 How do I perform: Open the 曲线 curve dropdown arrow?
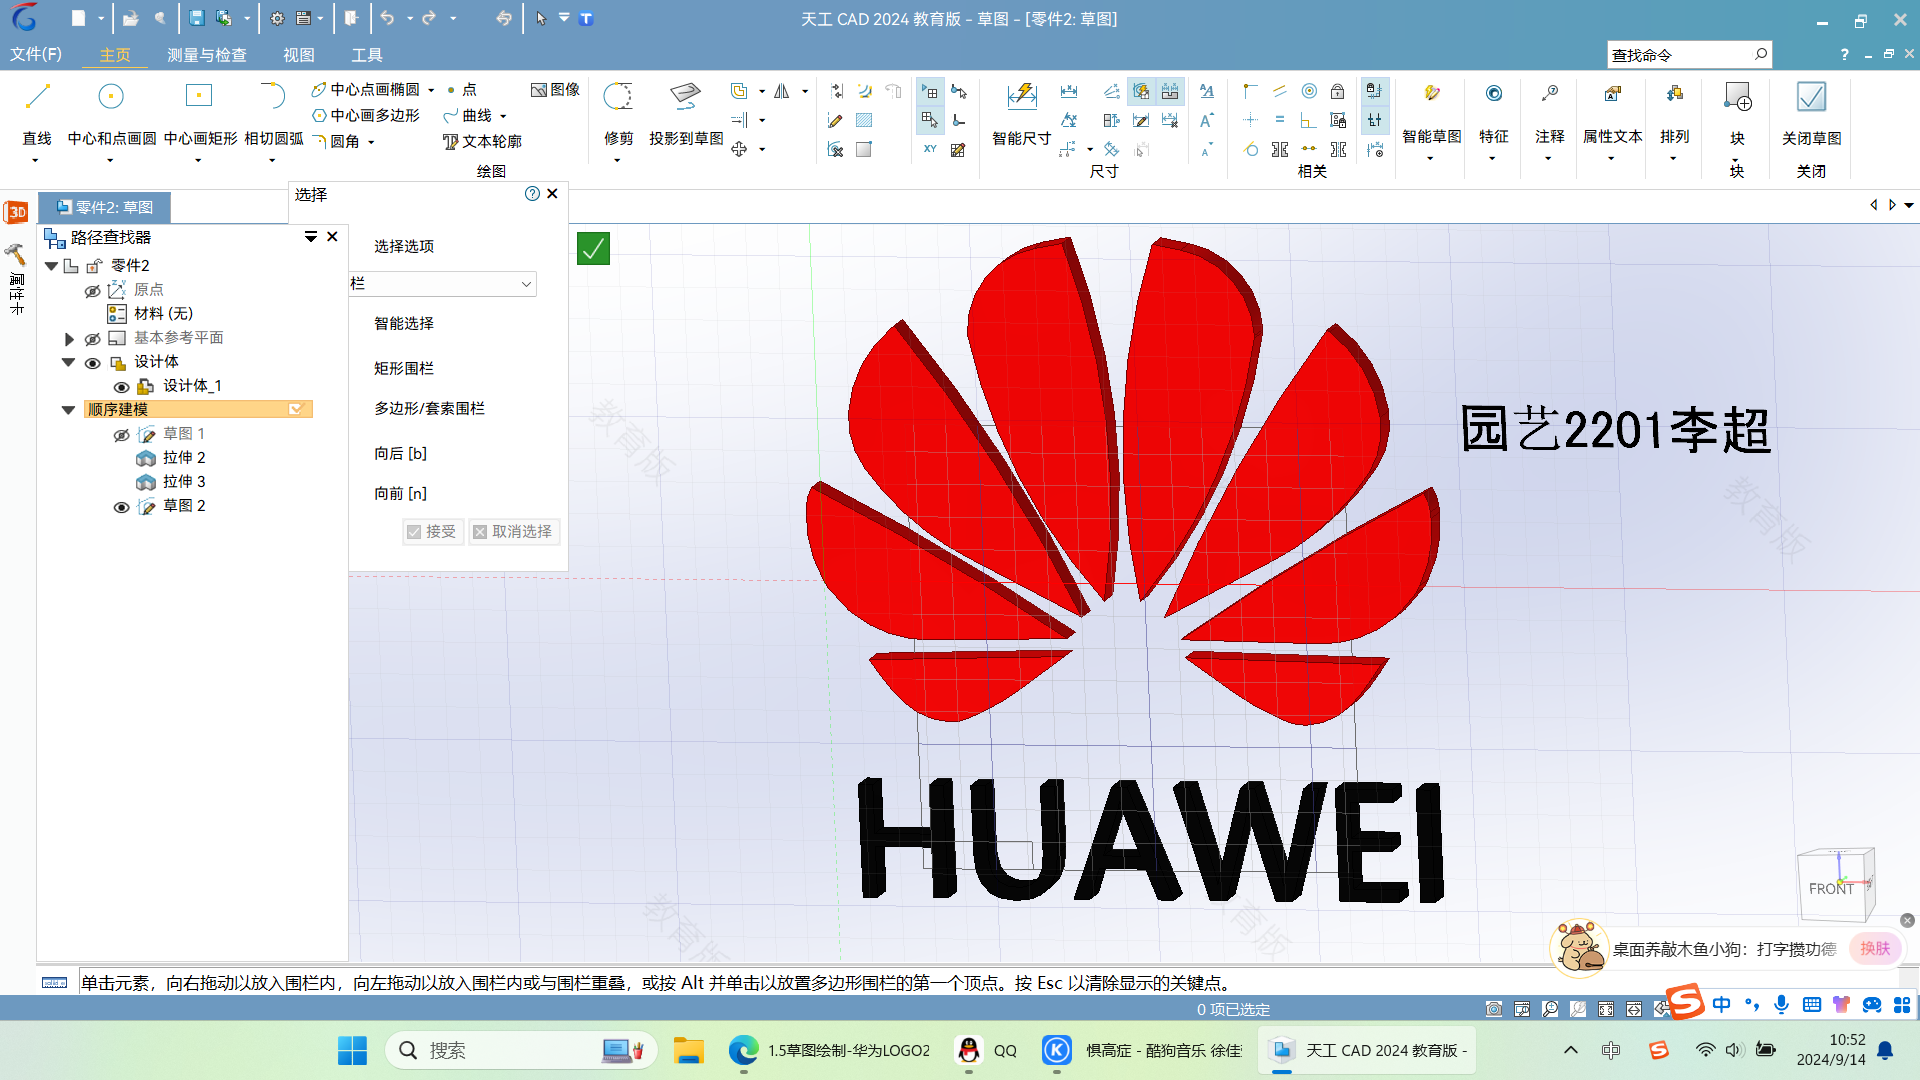click(503, 117)
